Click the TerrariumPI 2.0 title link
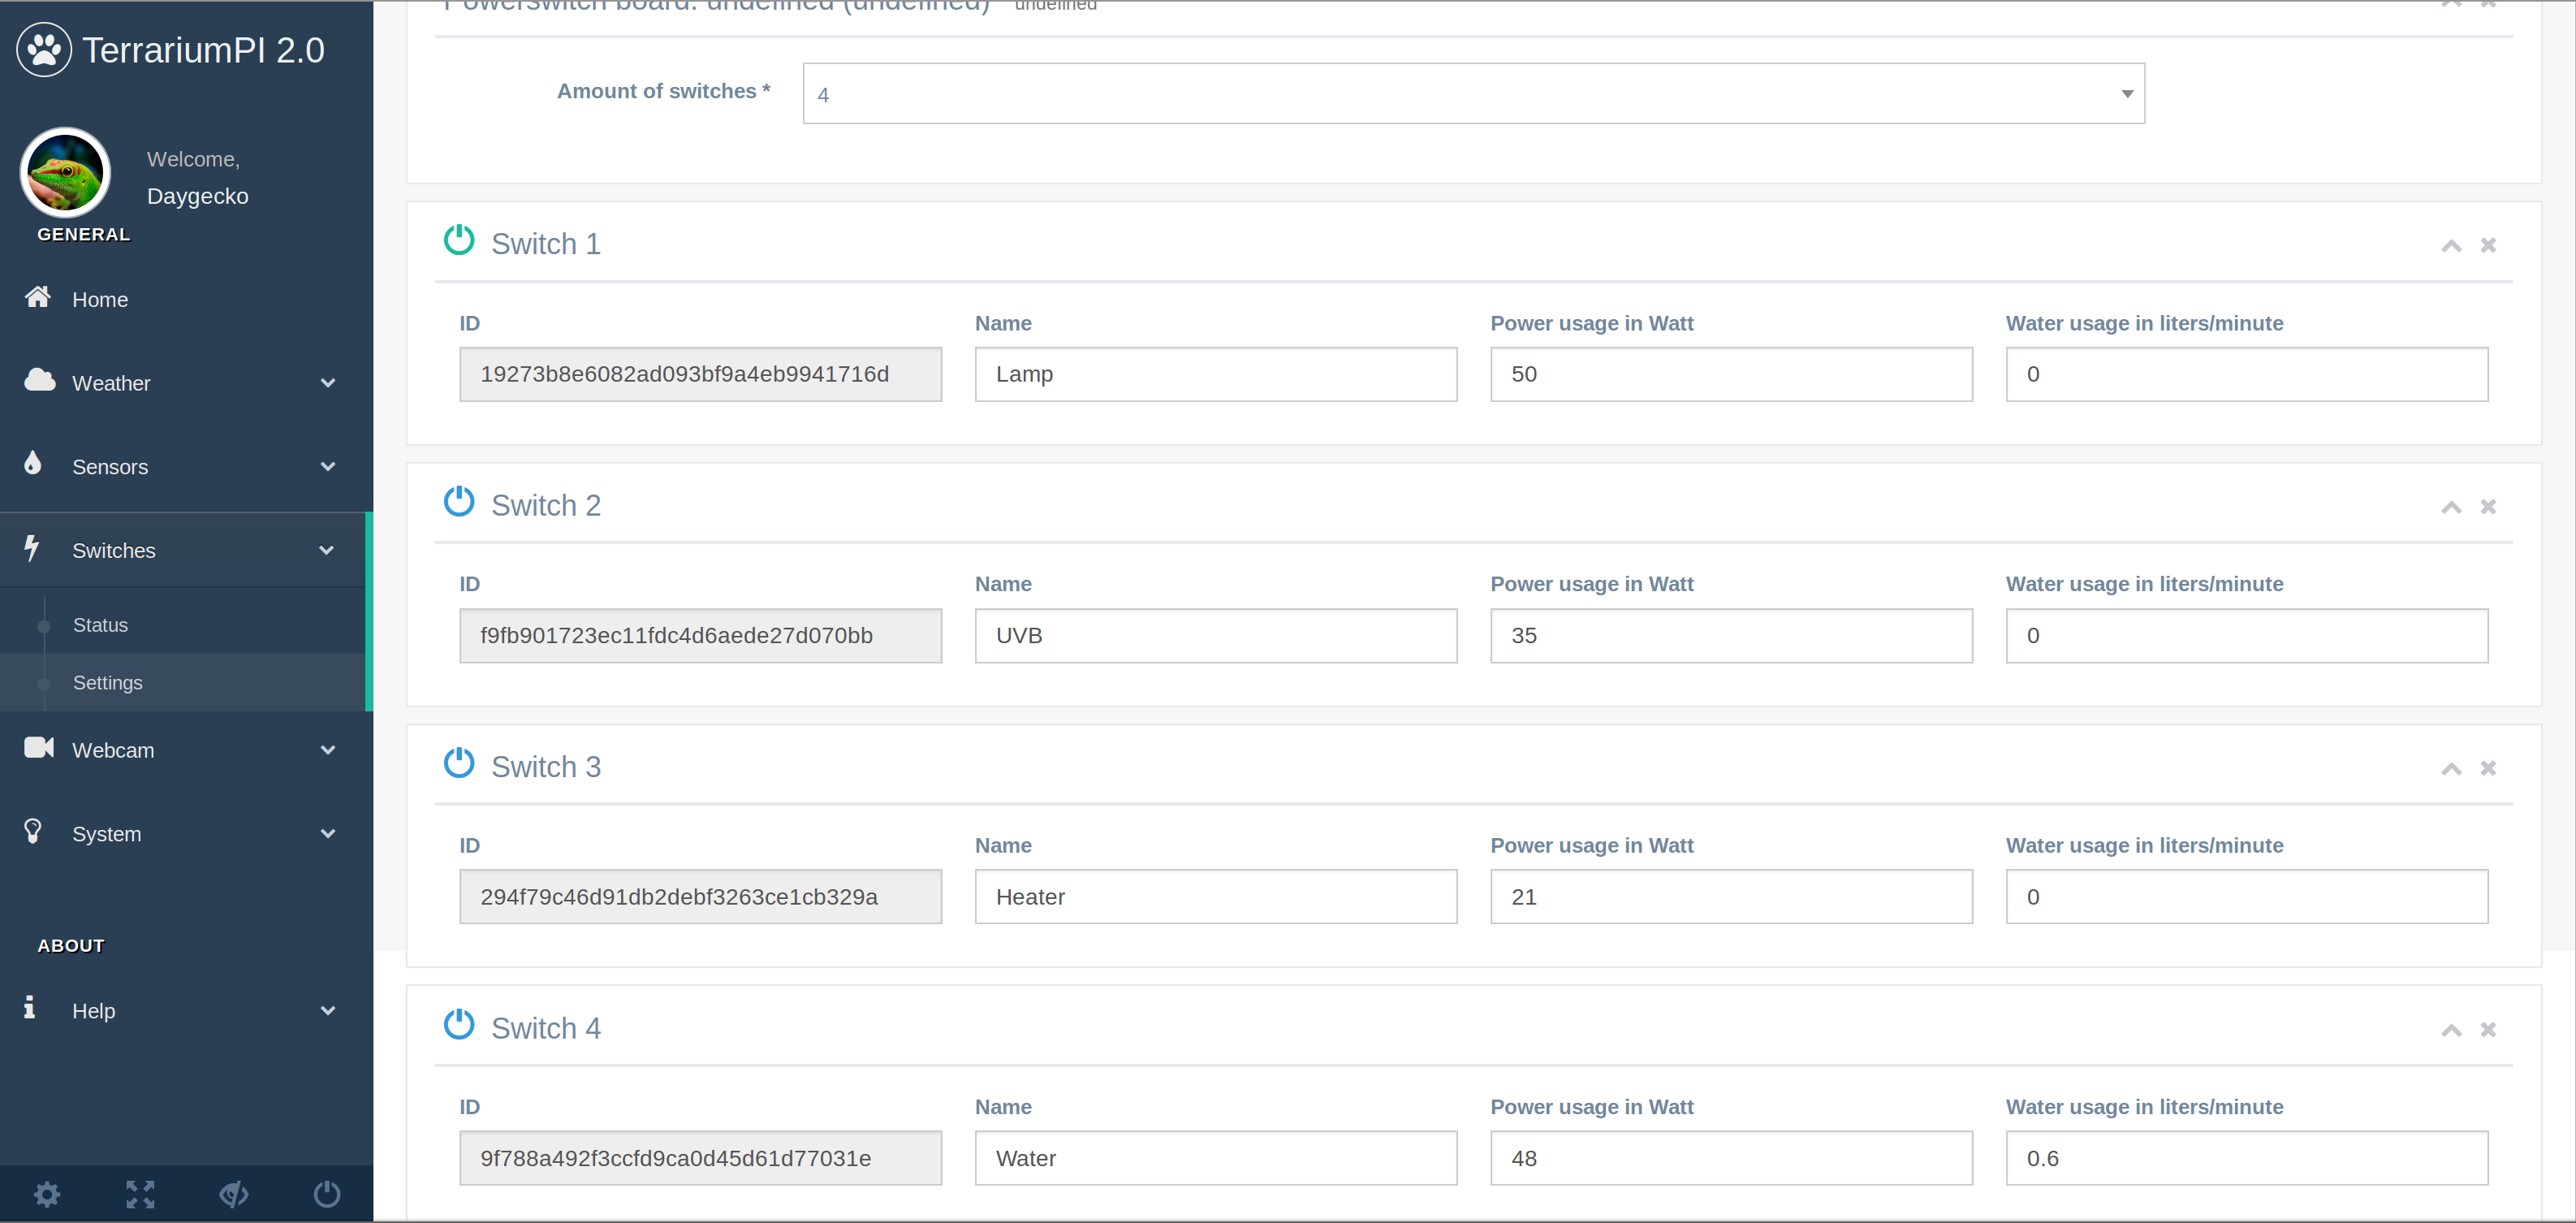Screen dimensions: 2576x1223 pyautogui.click(x=203, y=50)
